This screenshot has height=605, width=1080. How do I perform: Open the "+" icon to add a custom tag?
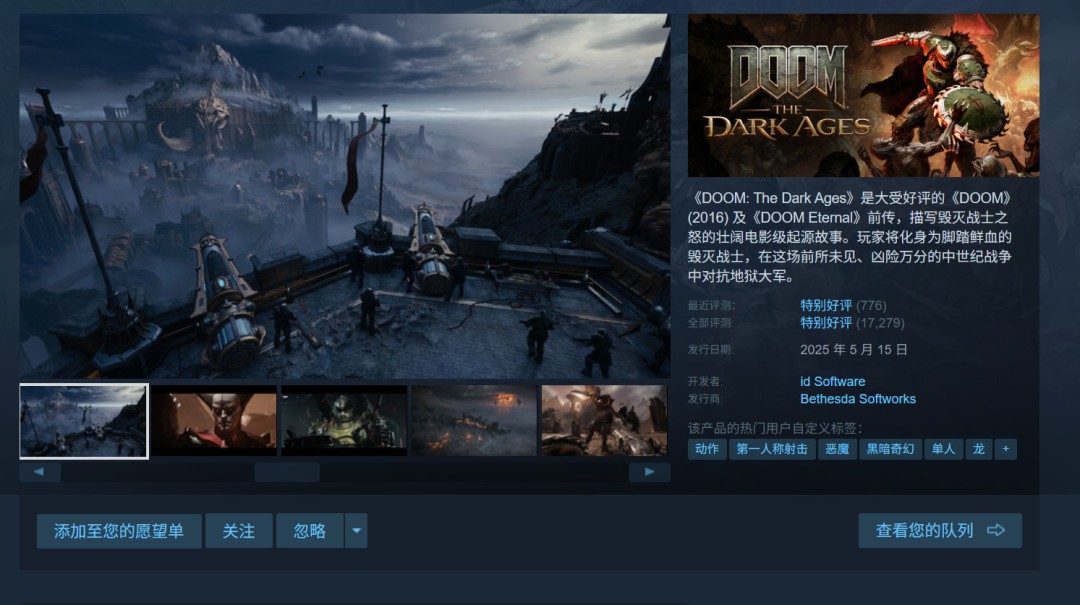point(1003,449)
